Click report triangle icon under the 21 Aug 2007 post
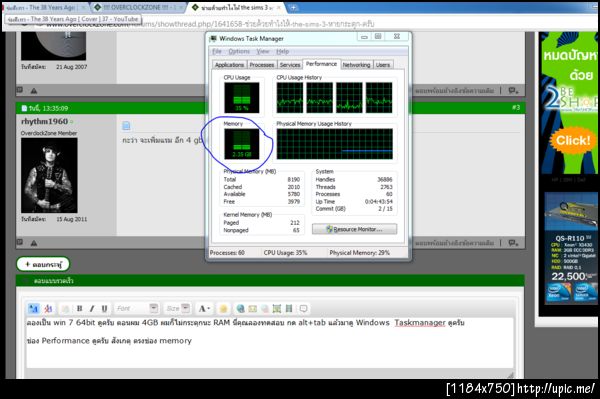600x399 pixels. click(34, 91)
